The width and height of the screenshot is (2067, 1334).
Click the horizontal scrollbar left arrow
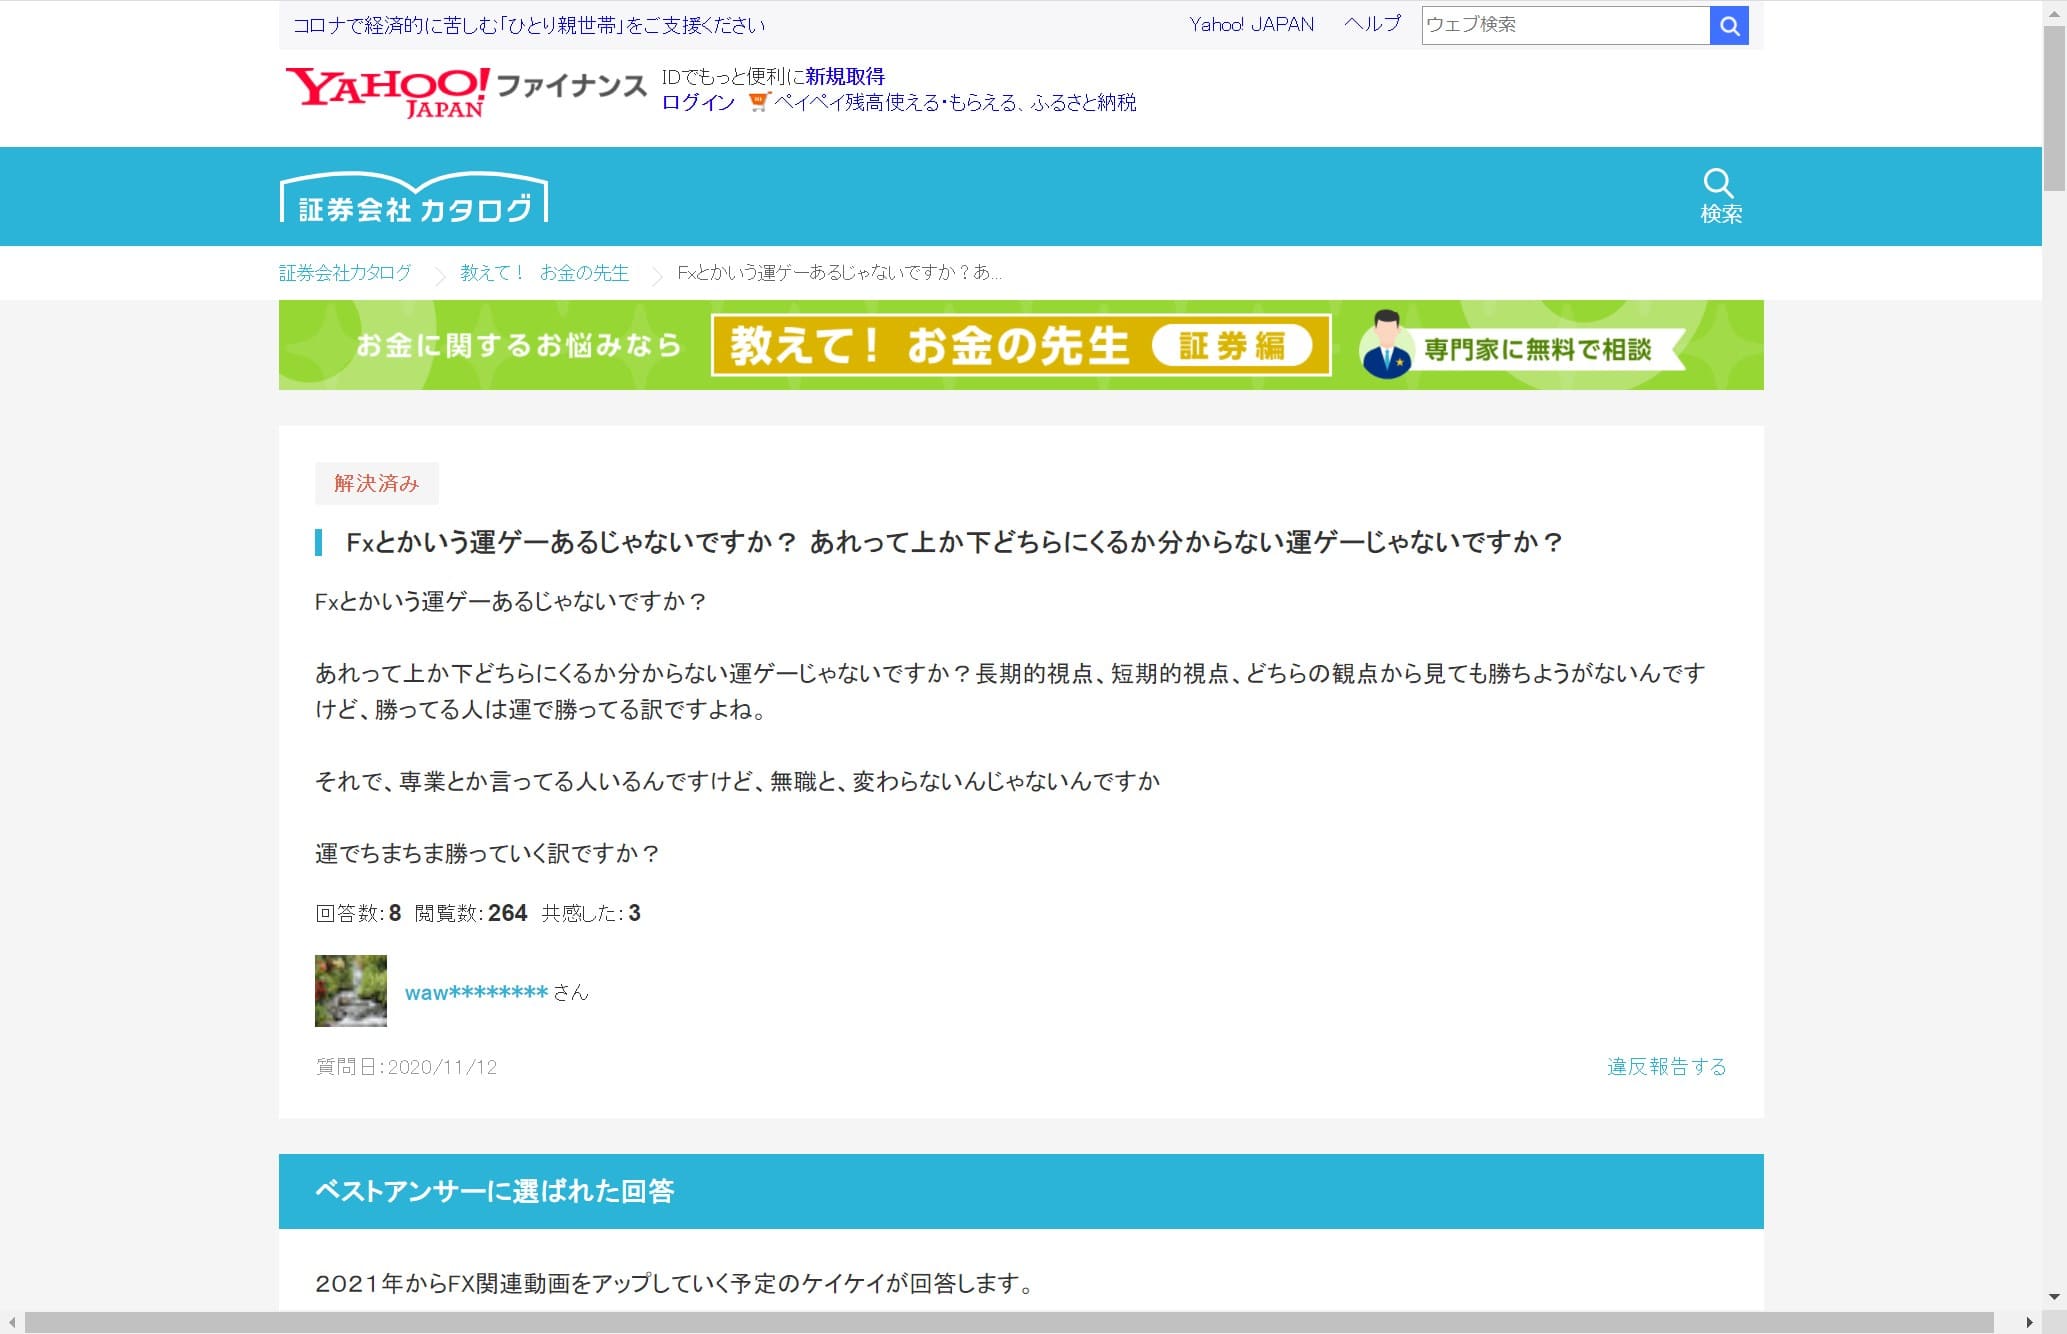11,1323
